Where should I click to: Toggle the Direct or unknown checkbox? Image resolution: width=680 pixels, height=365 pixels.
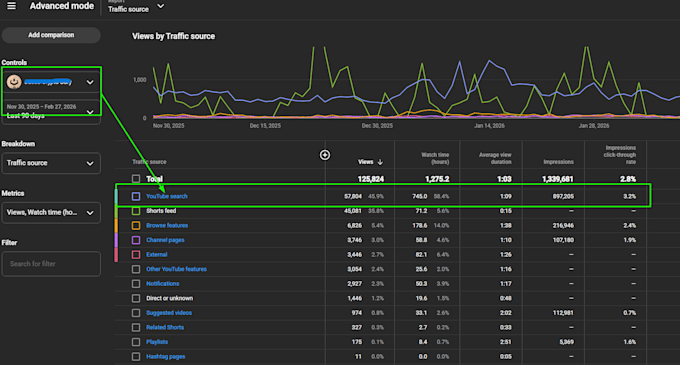click(136, 298)
